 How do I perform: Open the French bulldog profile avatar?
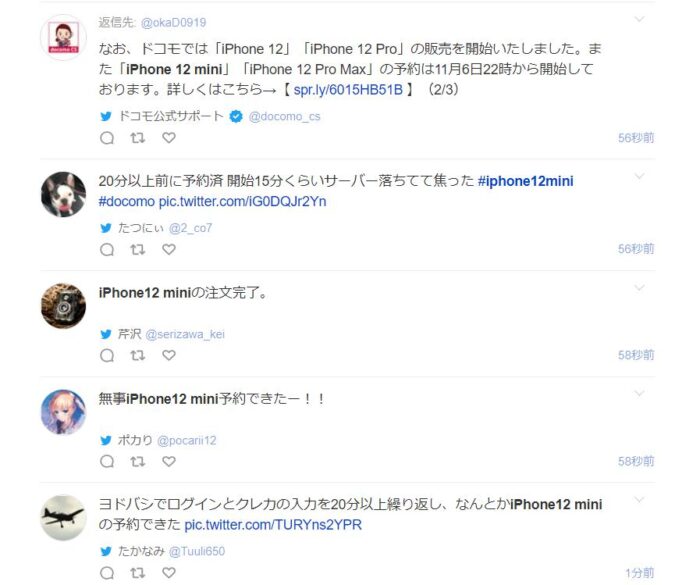pyautogui.click(x=63, y=194)
